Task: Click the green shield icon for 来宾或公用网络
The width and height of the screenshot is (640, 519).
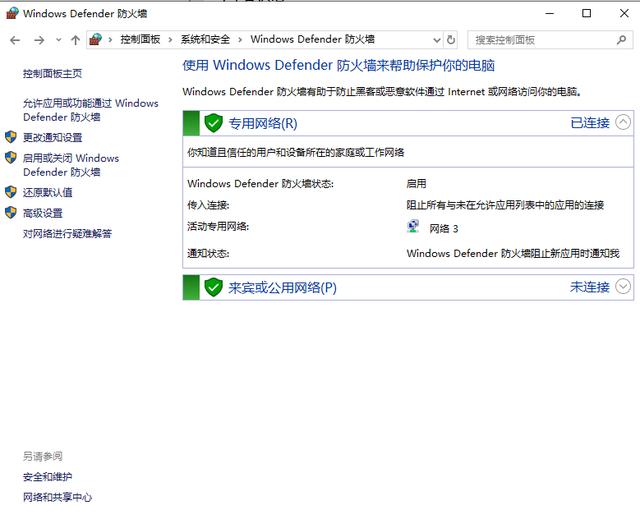Action: click(213, 287)
